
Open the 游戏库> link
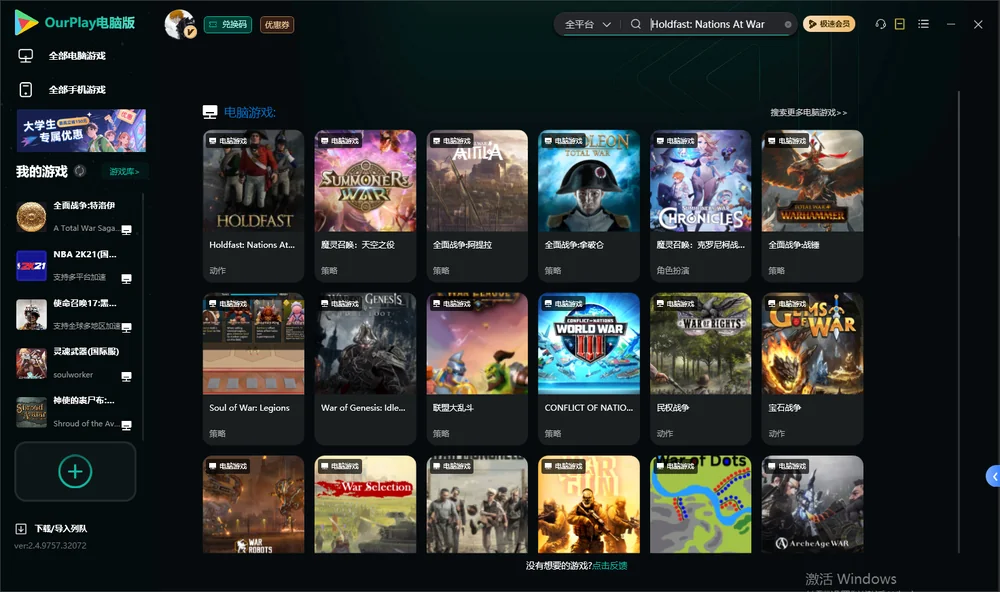click(x=124, y=171)
